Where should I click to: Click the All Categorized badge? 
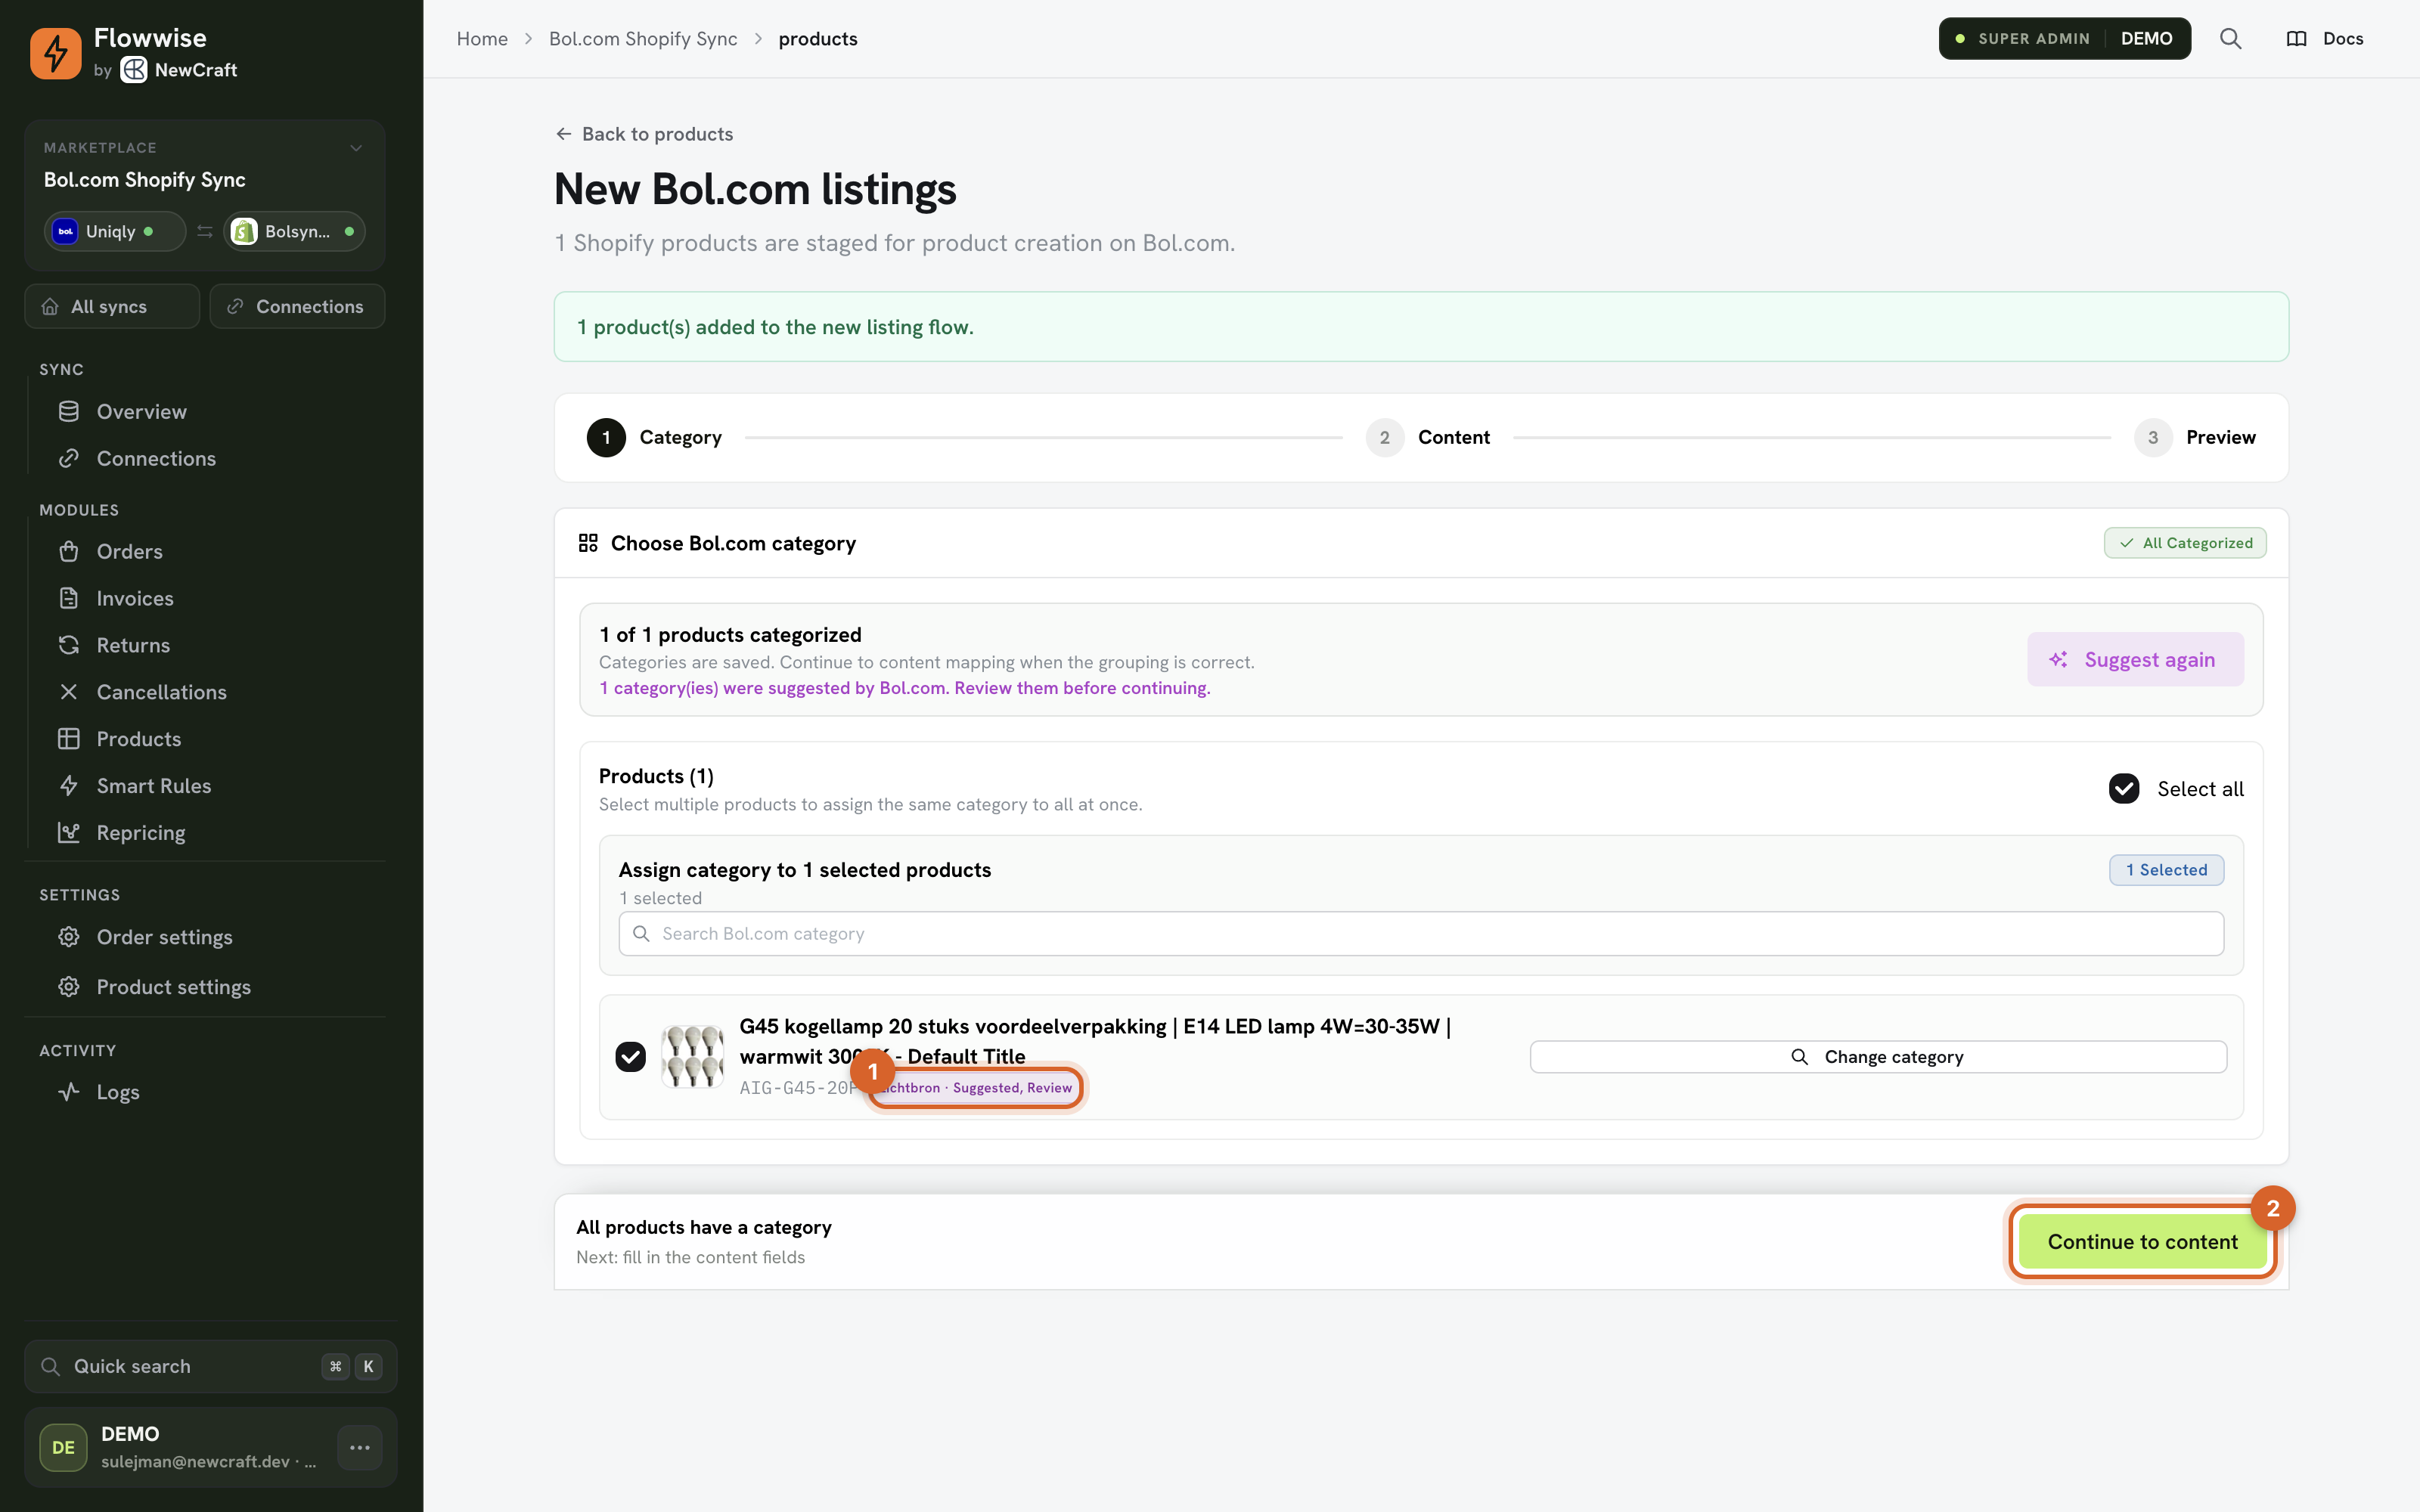point(2185,543)
